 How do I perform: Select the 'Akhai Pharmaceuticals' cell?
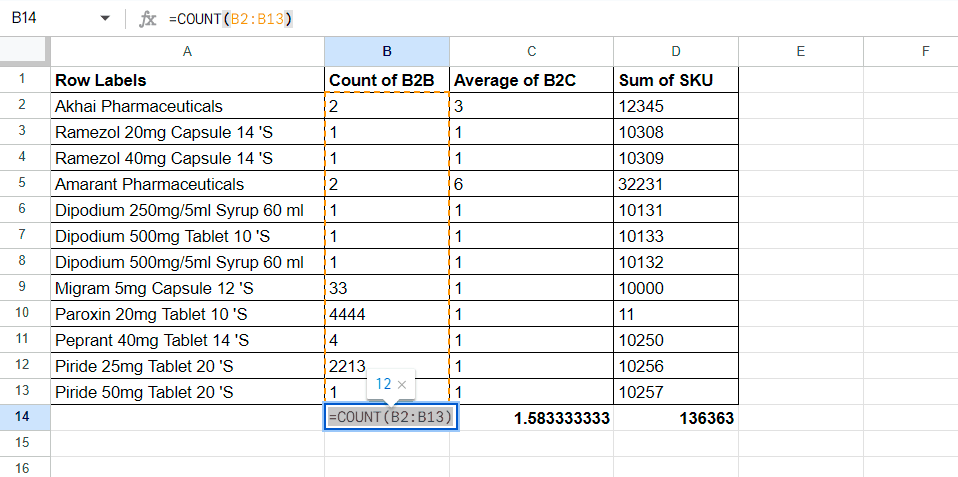pyautogui.click(x=188, y=106)
